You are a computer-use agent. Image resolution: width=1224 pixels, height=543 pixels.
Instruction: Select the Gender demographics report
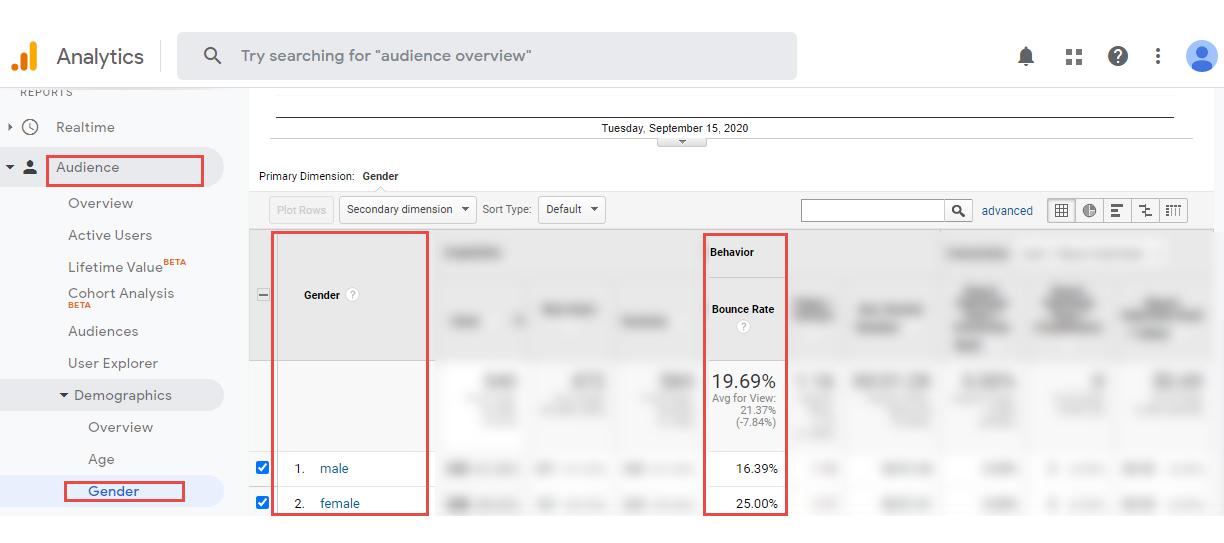(113, 491)
